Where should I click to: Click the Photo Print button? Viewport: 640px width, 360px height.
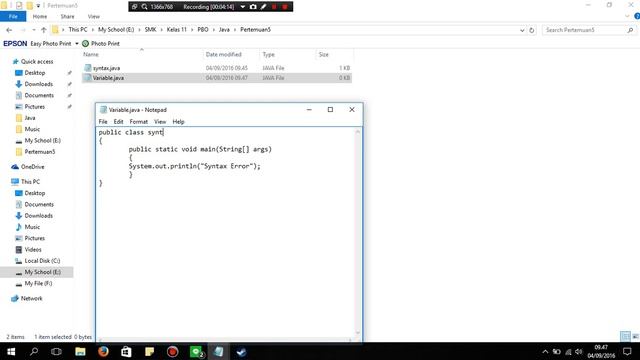point(101,43)
